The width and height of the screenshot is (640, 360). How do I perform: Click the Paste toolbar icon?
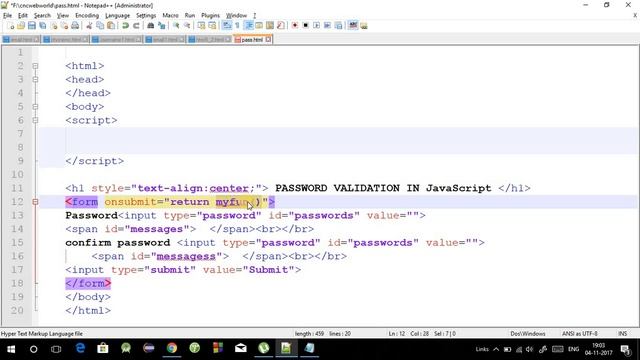click(x=111, y=26)
